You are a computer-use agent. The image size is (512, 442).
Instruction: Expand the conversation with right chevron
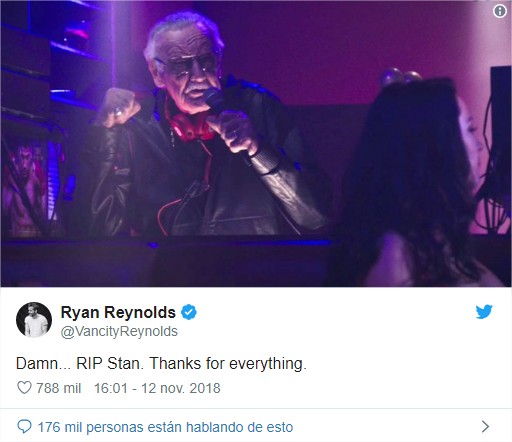(x=486, y=426)
